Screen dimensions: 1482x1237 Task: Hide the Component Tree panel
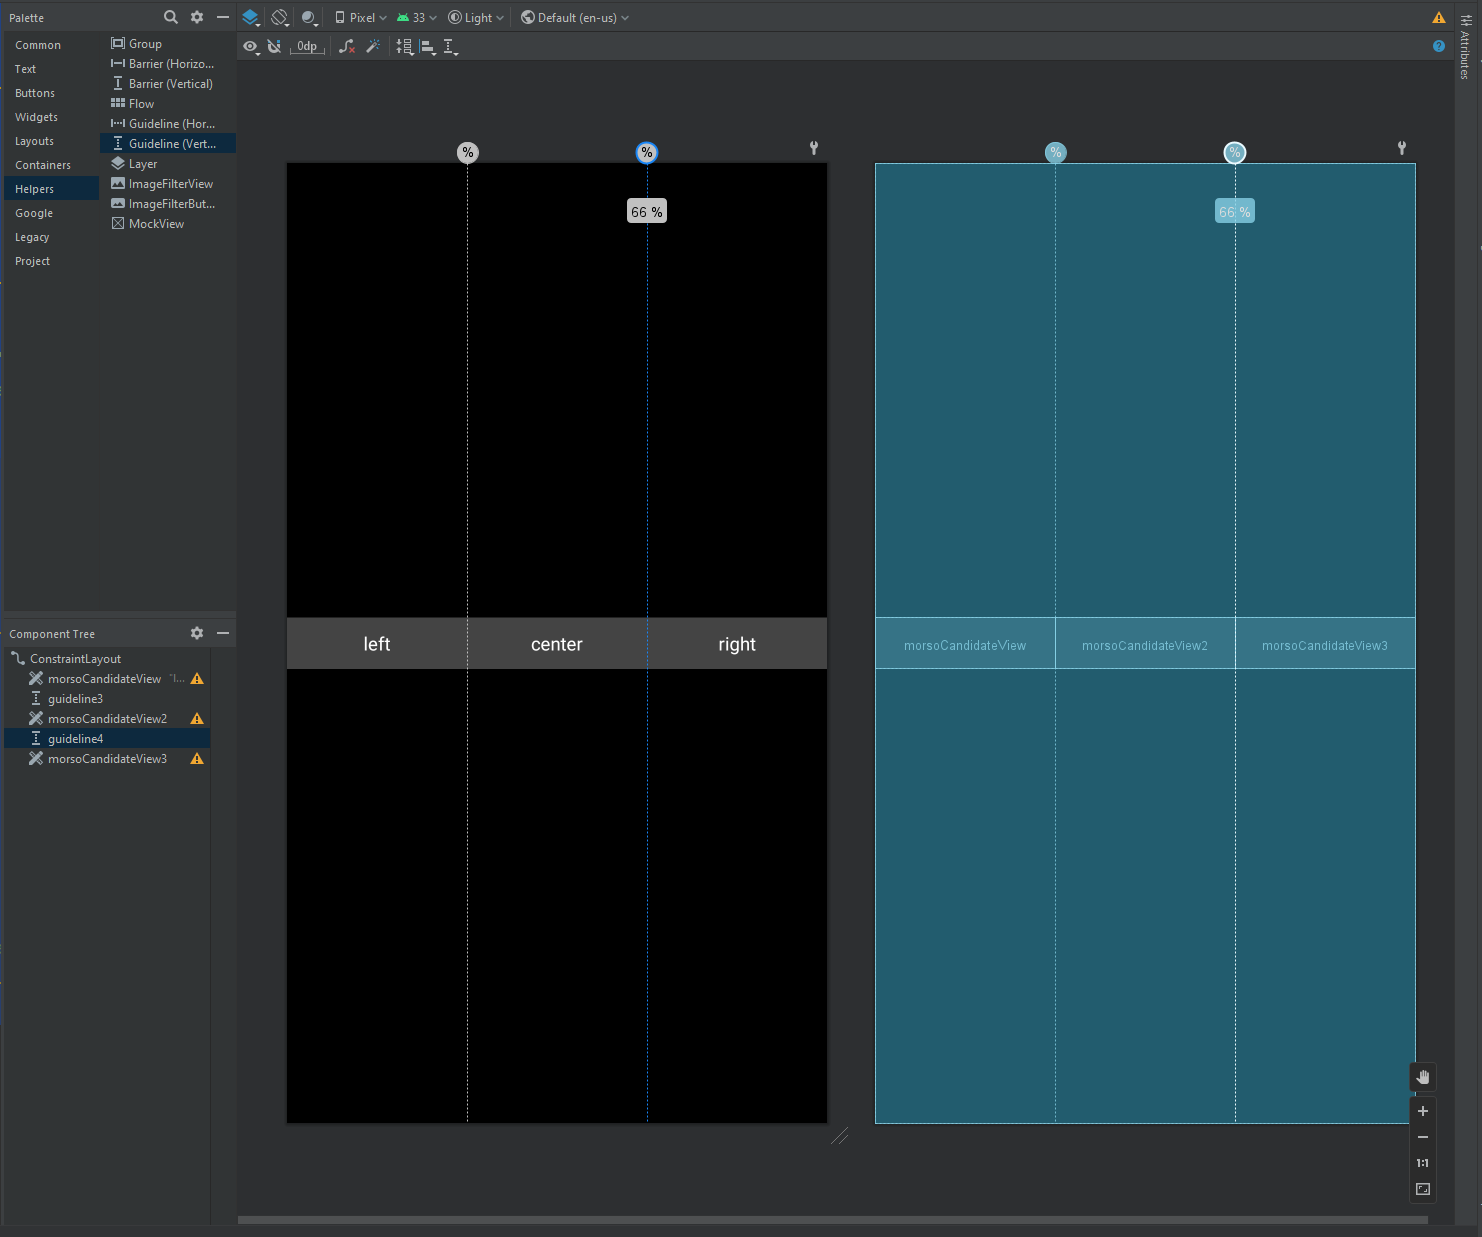223,633
